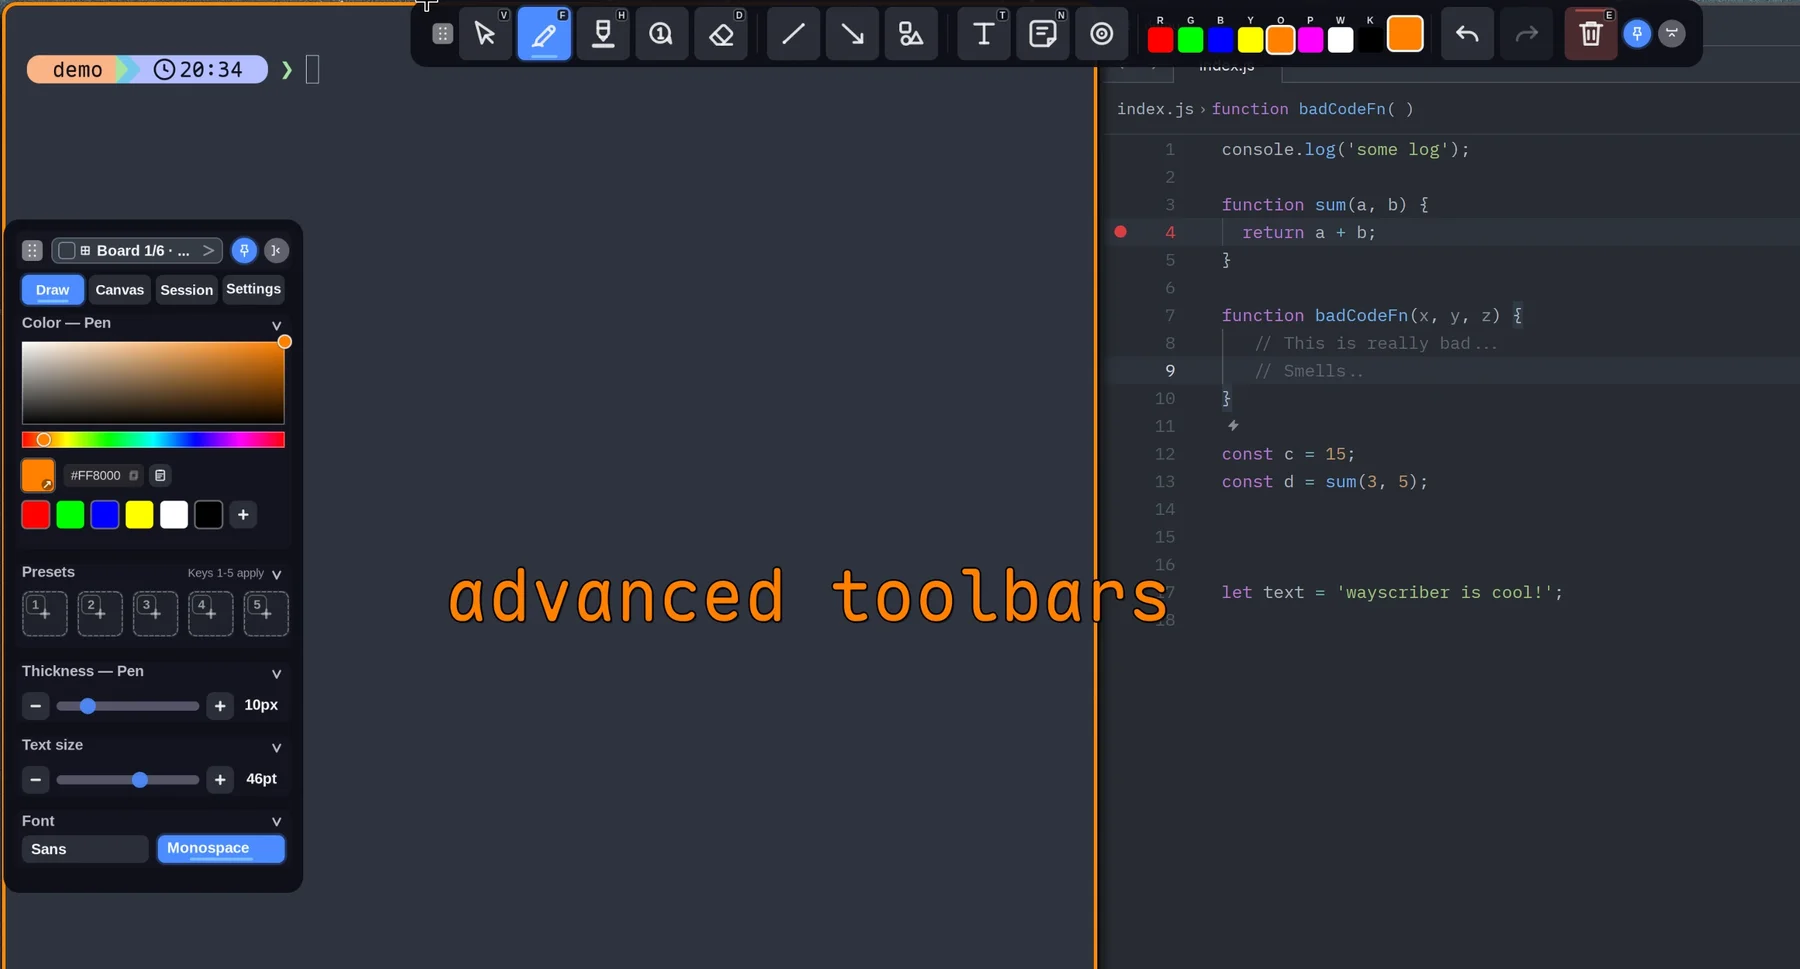Redo the undone stroke
The height and width of the screenshot is (969, 1800).
point(1526,34)
